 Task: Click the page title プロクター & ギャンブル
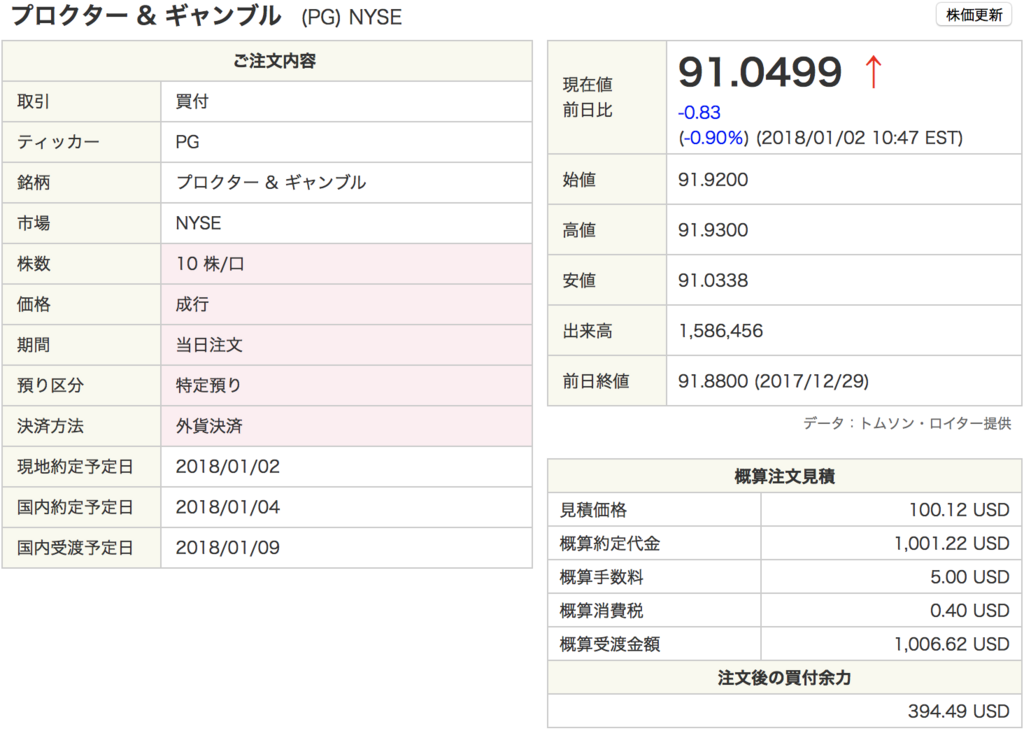pyautogui.click(x=146, y=15)
